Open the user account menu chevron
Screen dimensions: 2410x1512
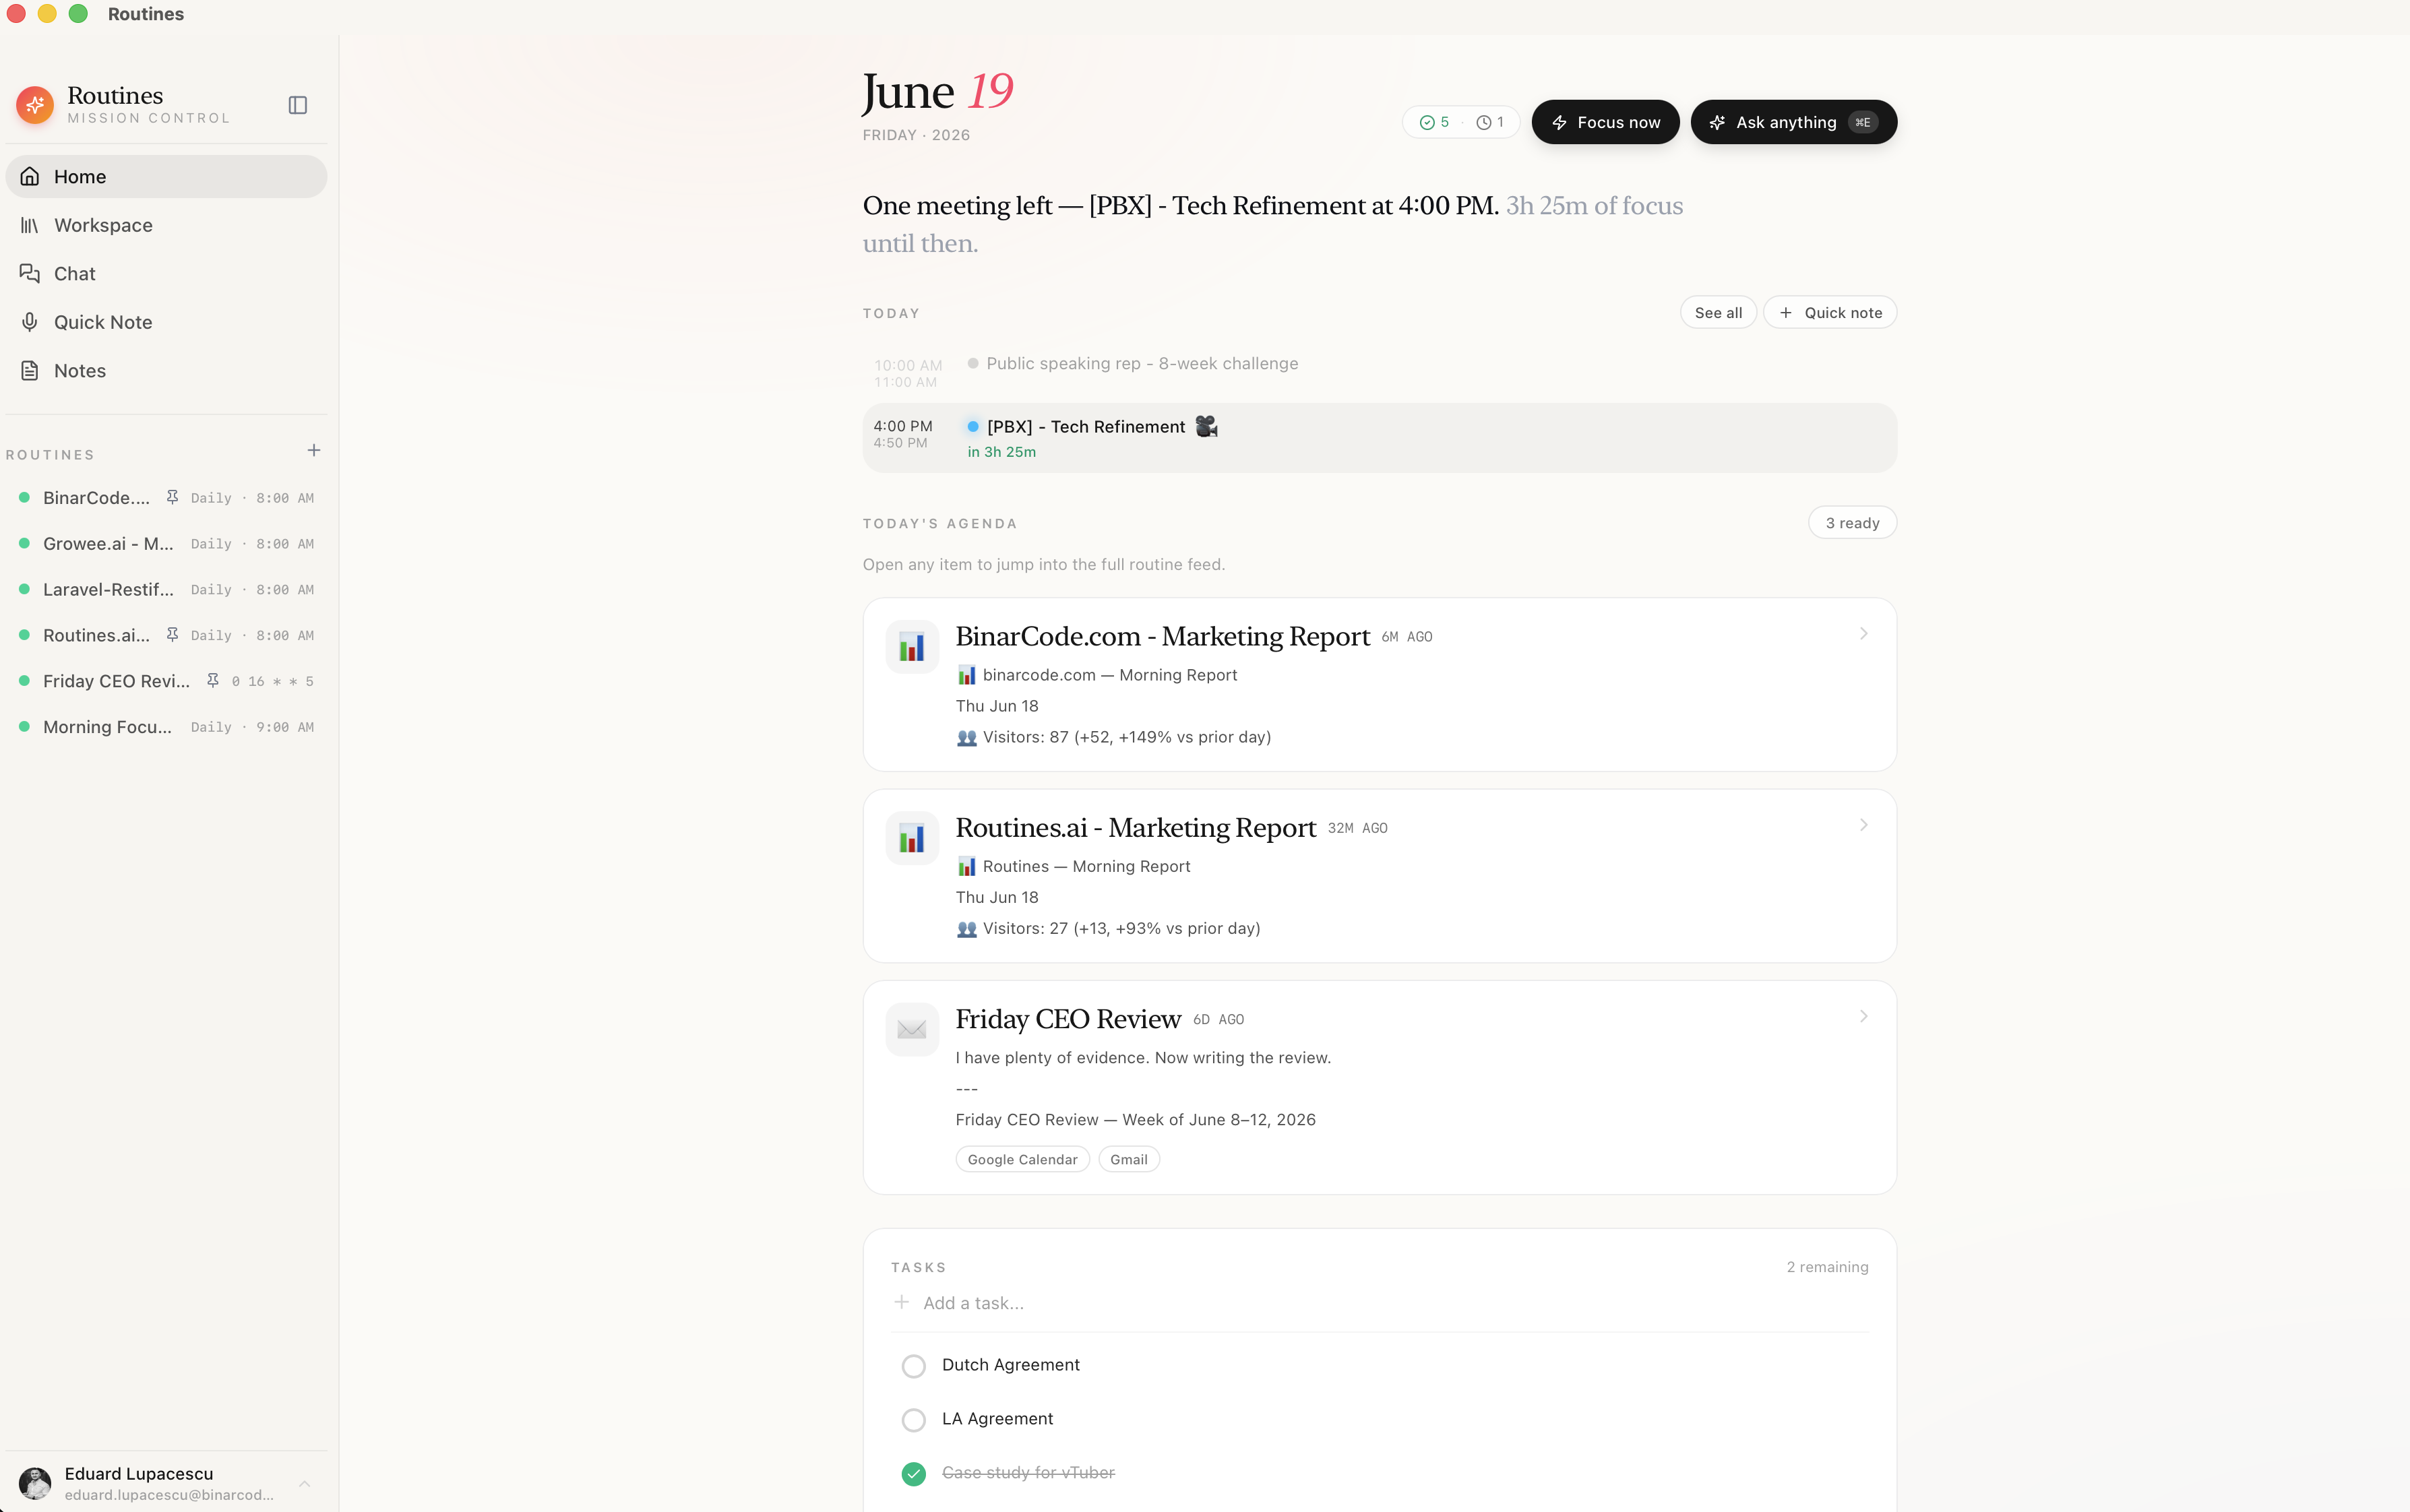(x=305, y=1484)
